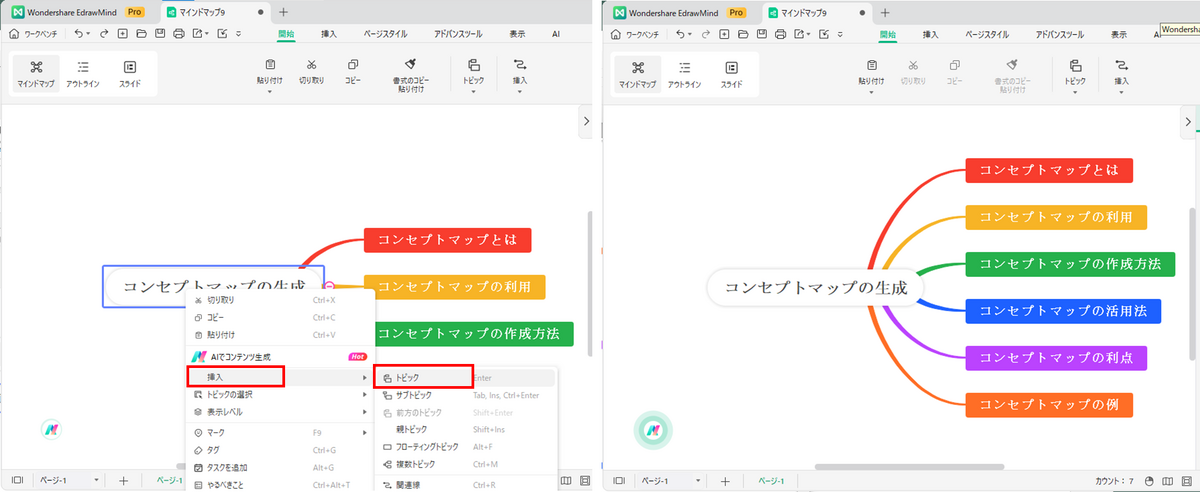The image size is (1200, 492).
Task: Open a new document tab with plus, right window
Action: click(884, 12)
